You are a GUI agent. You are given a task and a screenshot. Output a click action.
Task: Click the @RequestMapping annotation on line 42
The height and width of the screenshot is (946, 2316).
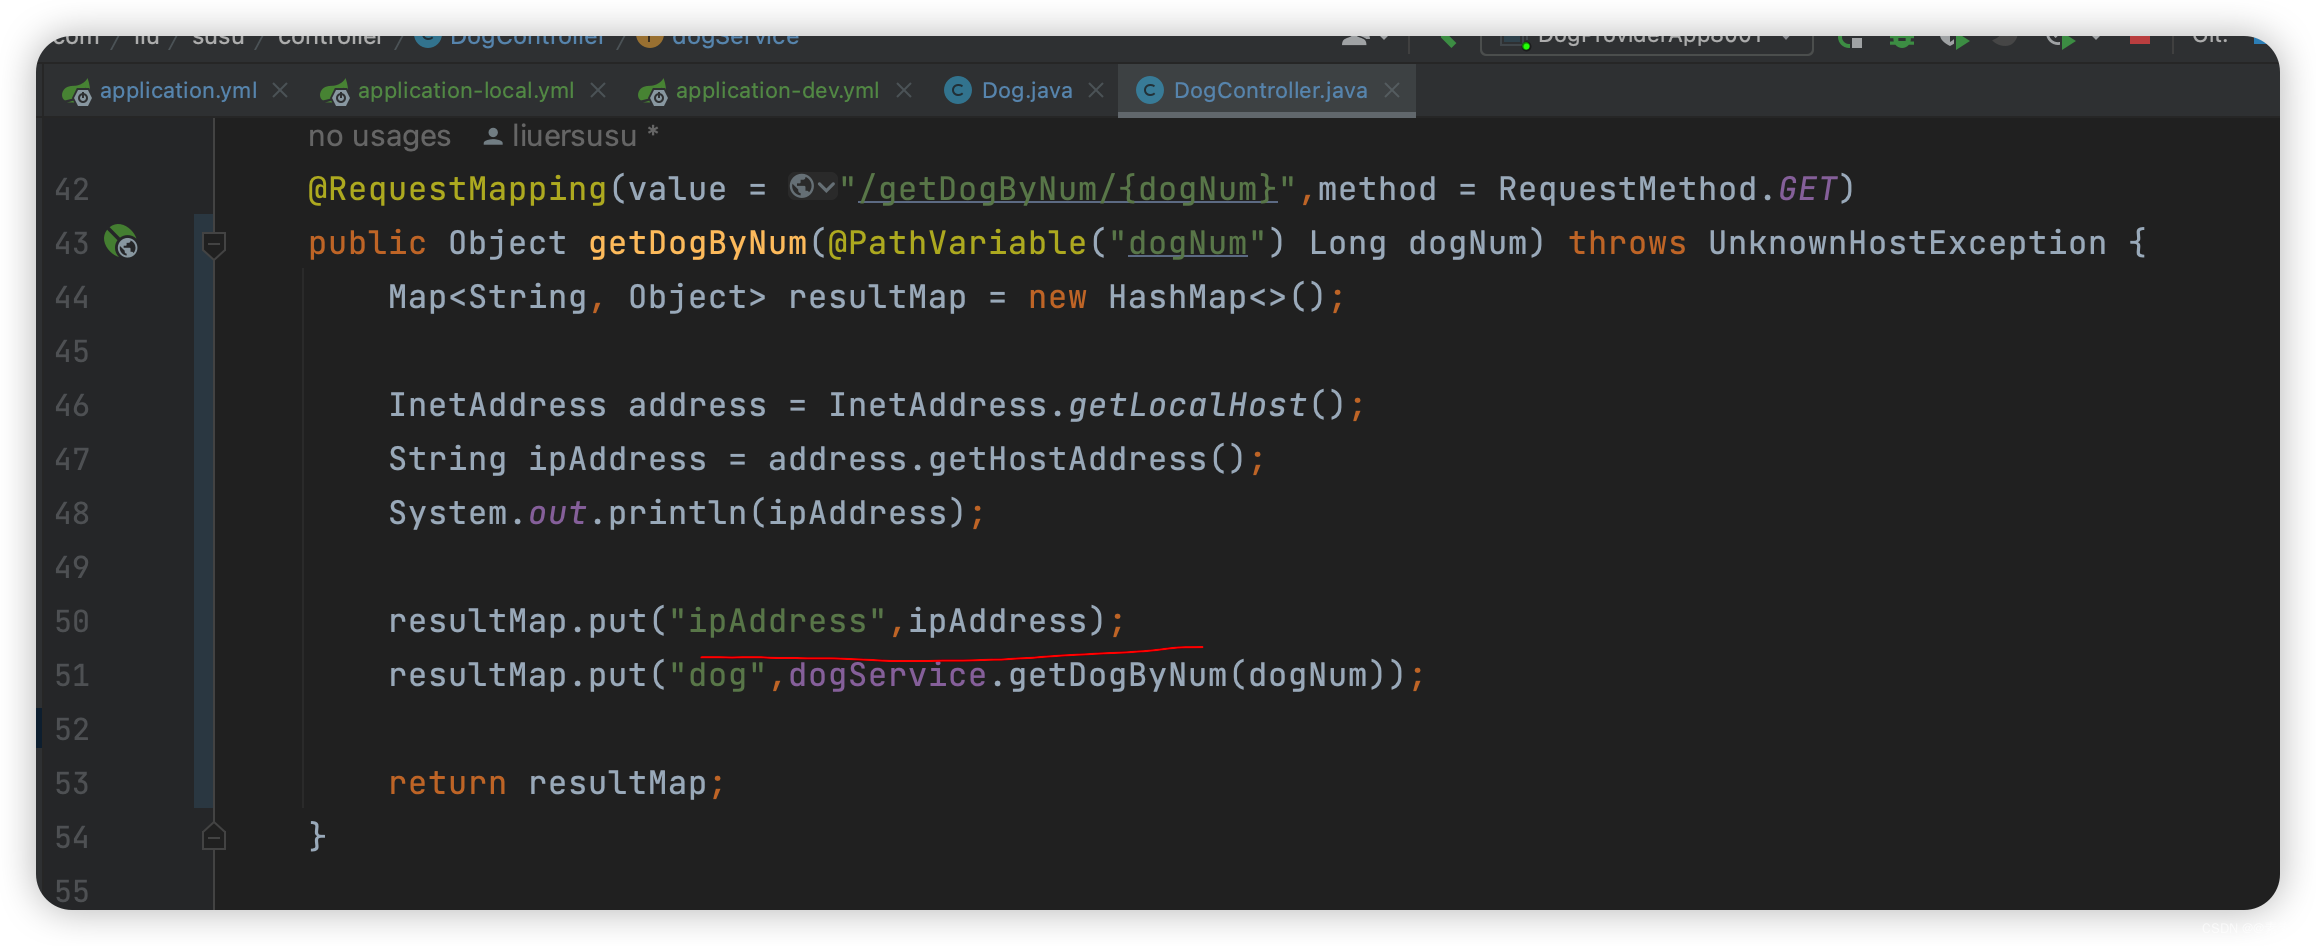[457, 189]
